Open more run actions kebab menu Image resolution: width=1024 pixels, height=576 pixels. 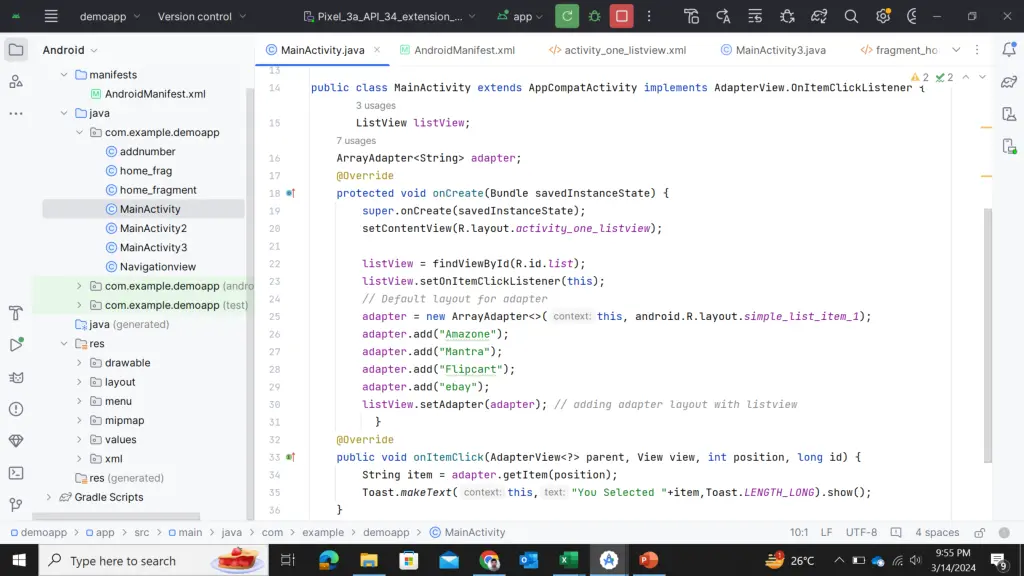click(648, 16)
